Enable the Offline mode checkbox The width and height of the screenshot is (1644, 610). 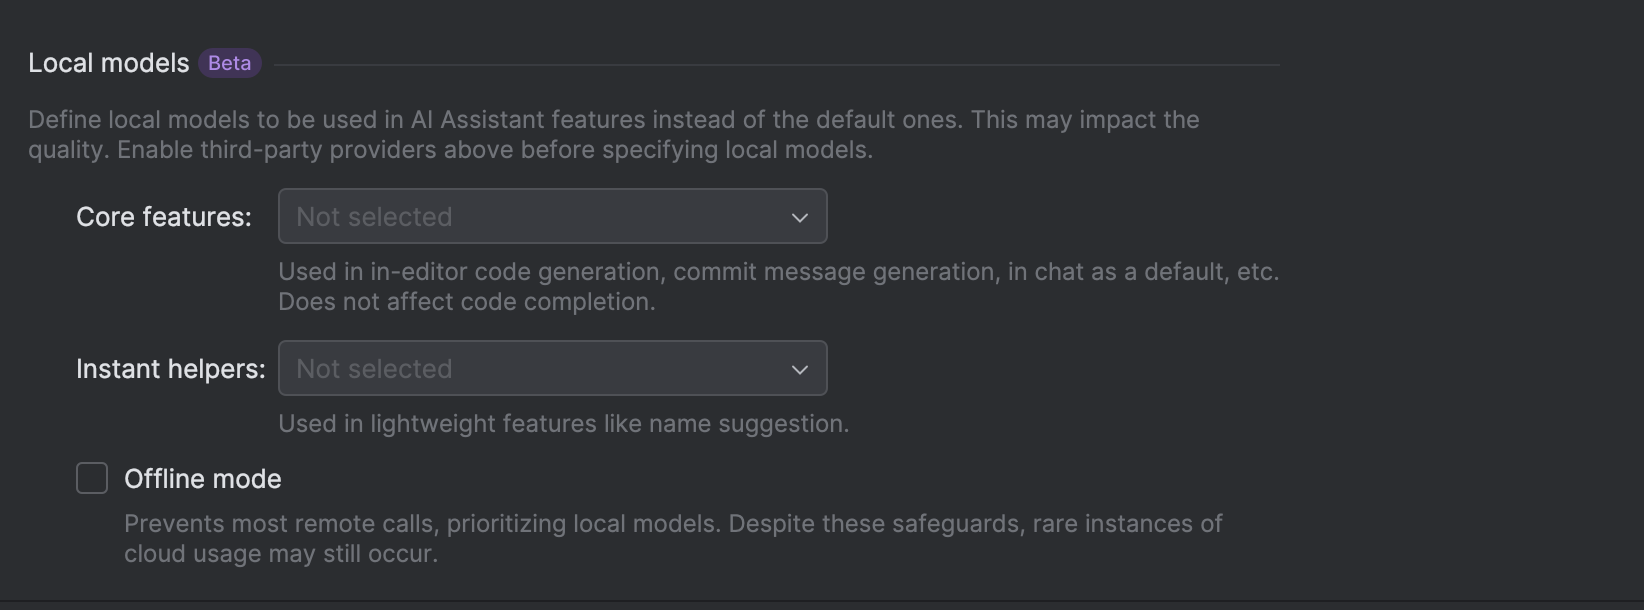(x=92, y=478)
